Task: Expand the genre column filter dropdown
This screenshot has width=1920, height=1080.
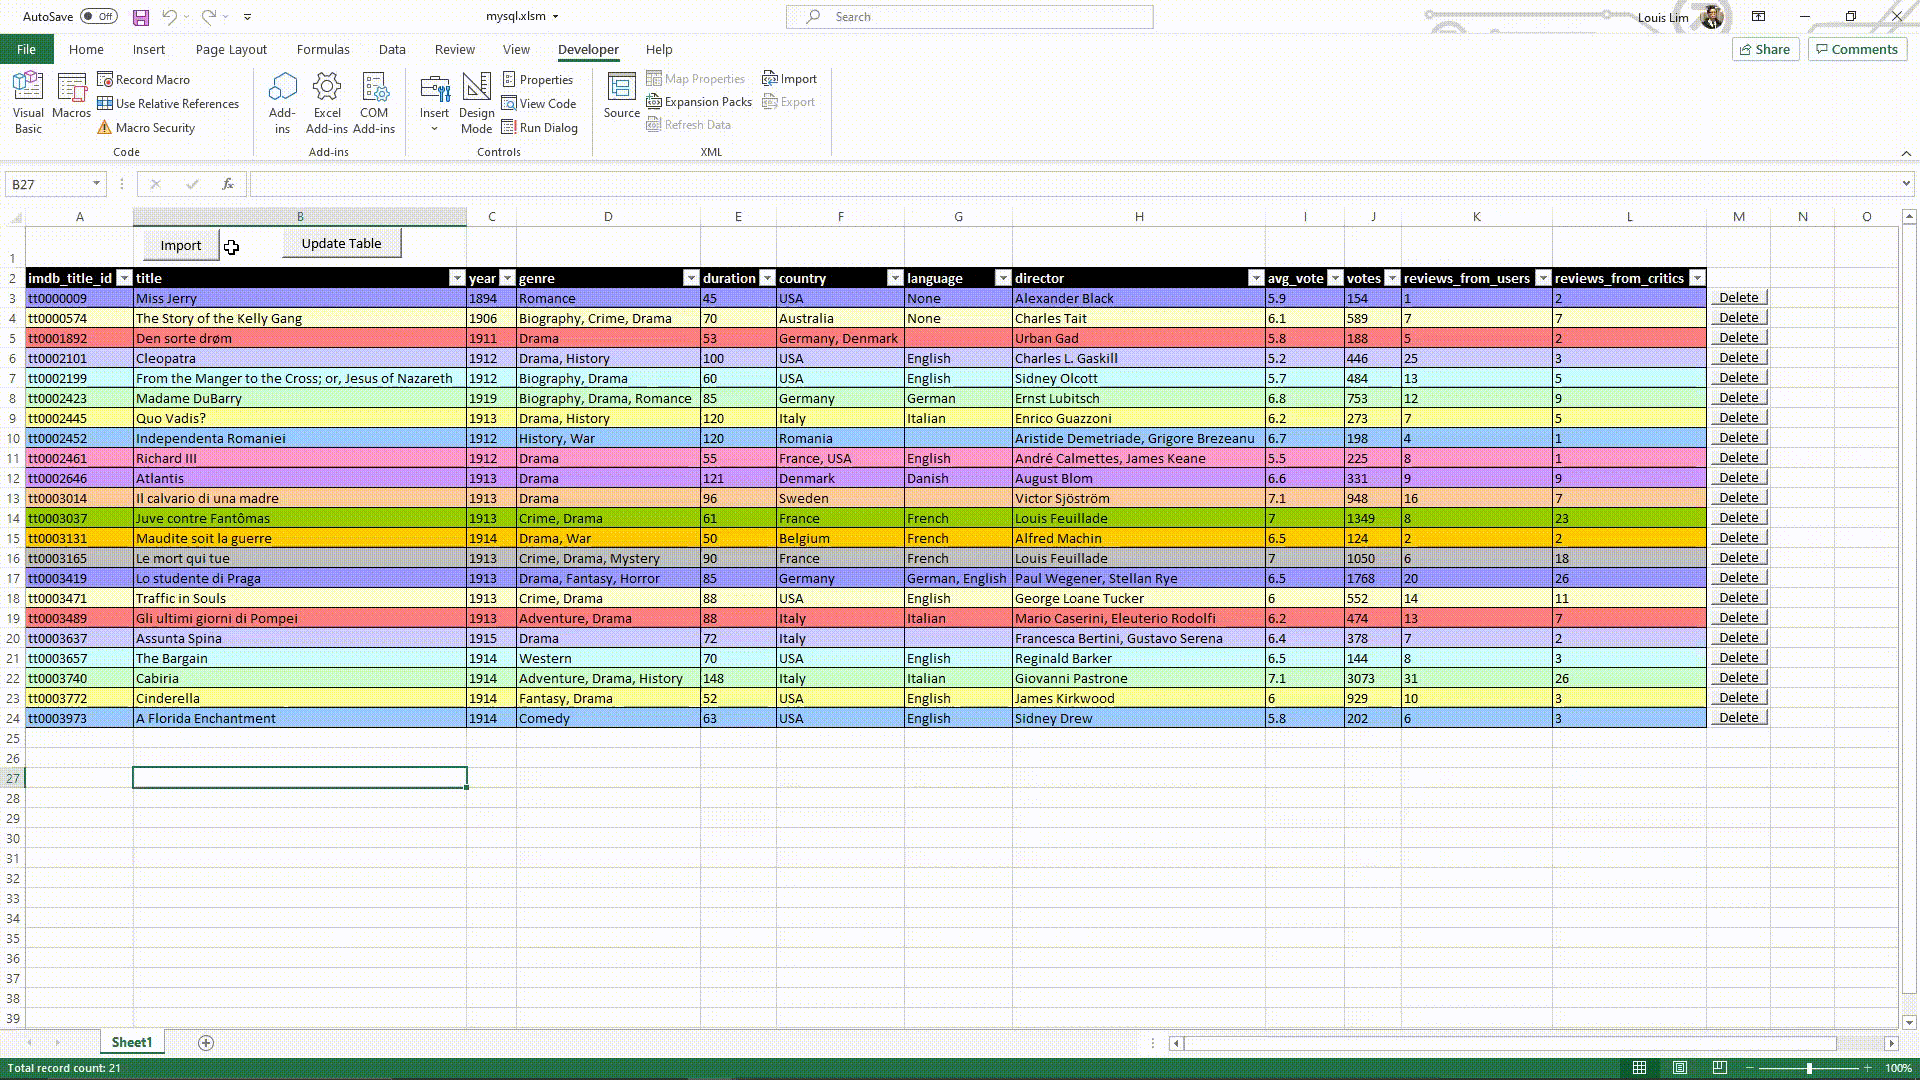Action: tap(690, 278)
